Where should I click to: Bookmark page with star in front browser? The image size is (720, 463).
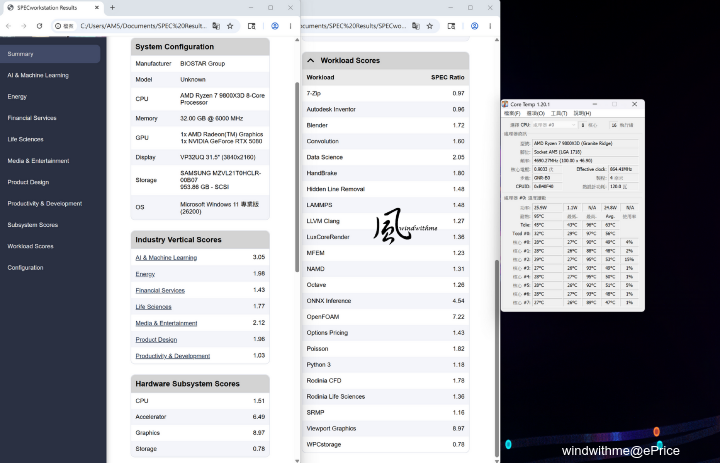tap(230, 26)
